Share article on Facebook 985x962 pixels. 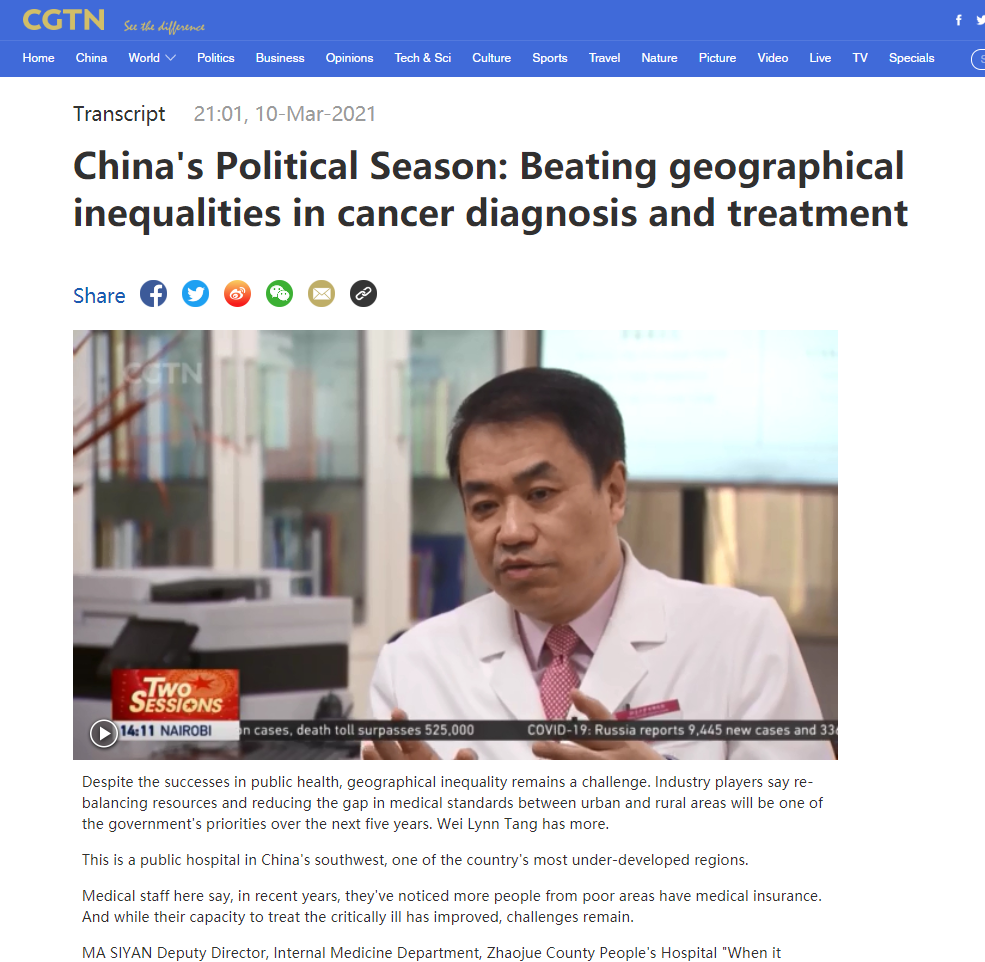(153, 293)
